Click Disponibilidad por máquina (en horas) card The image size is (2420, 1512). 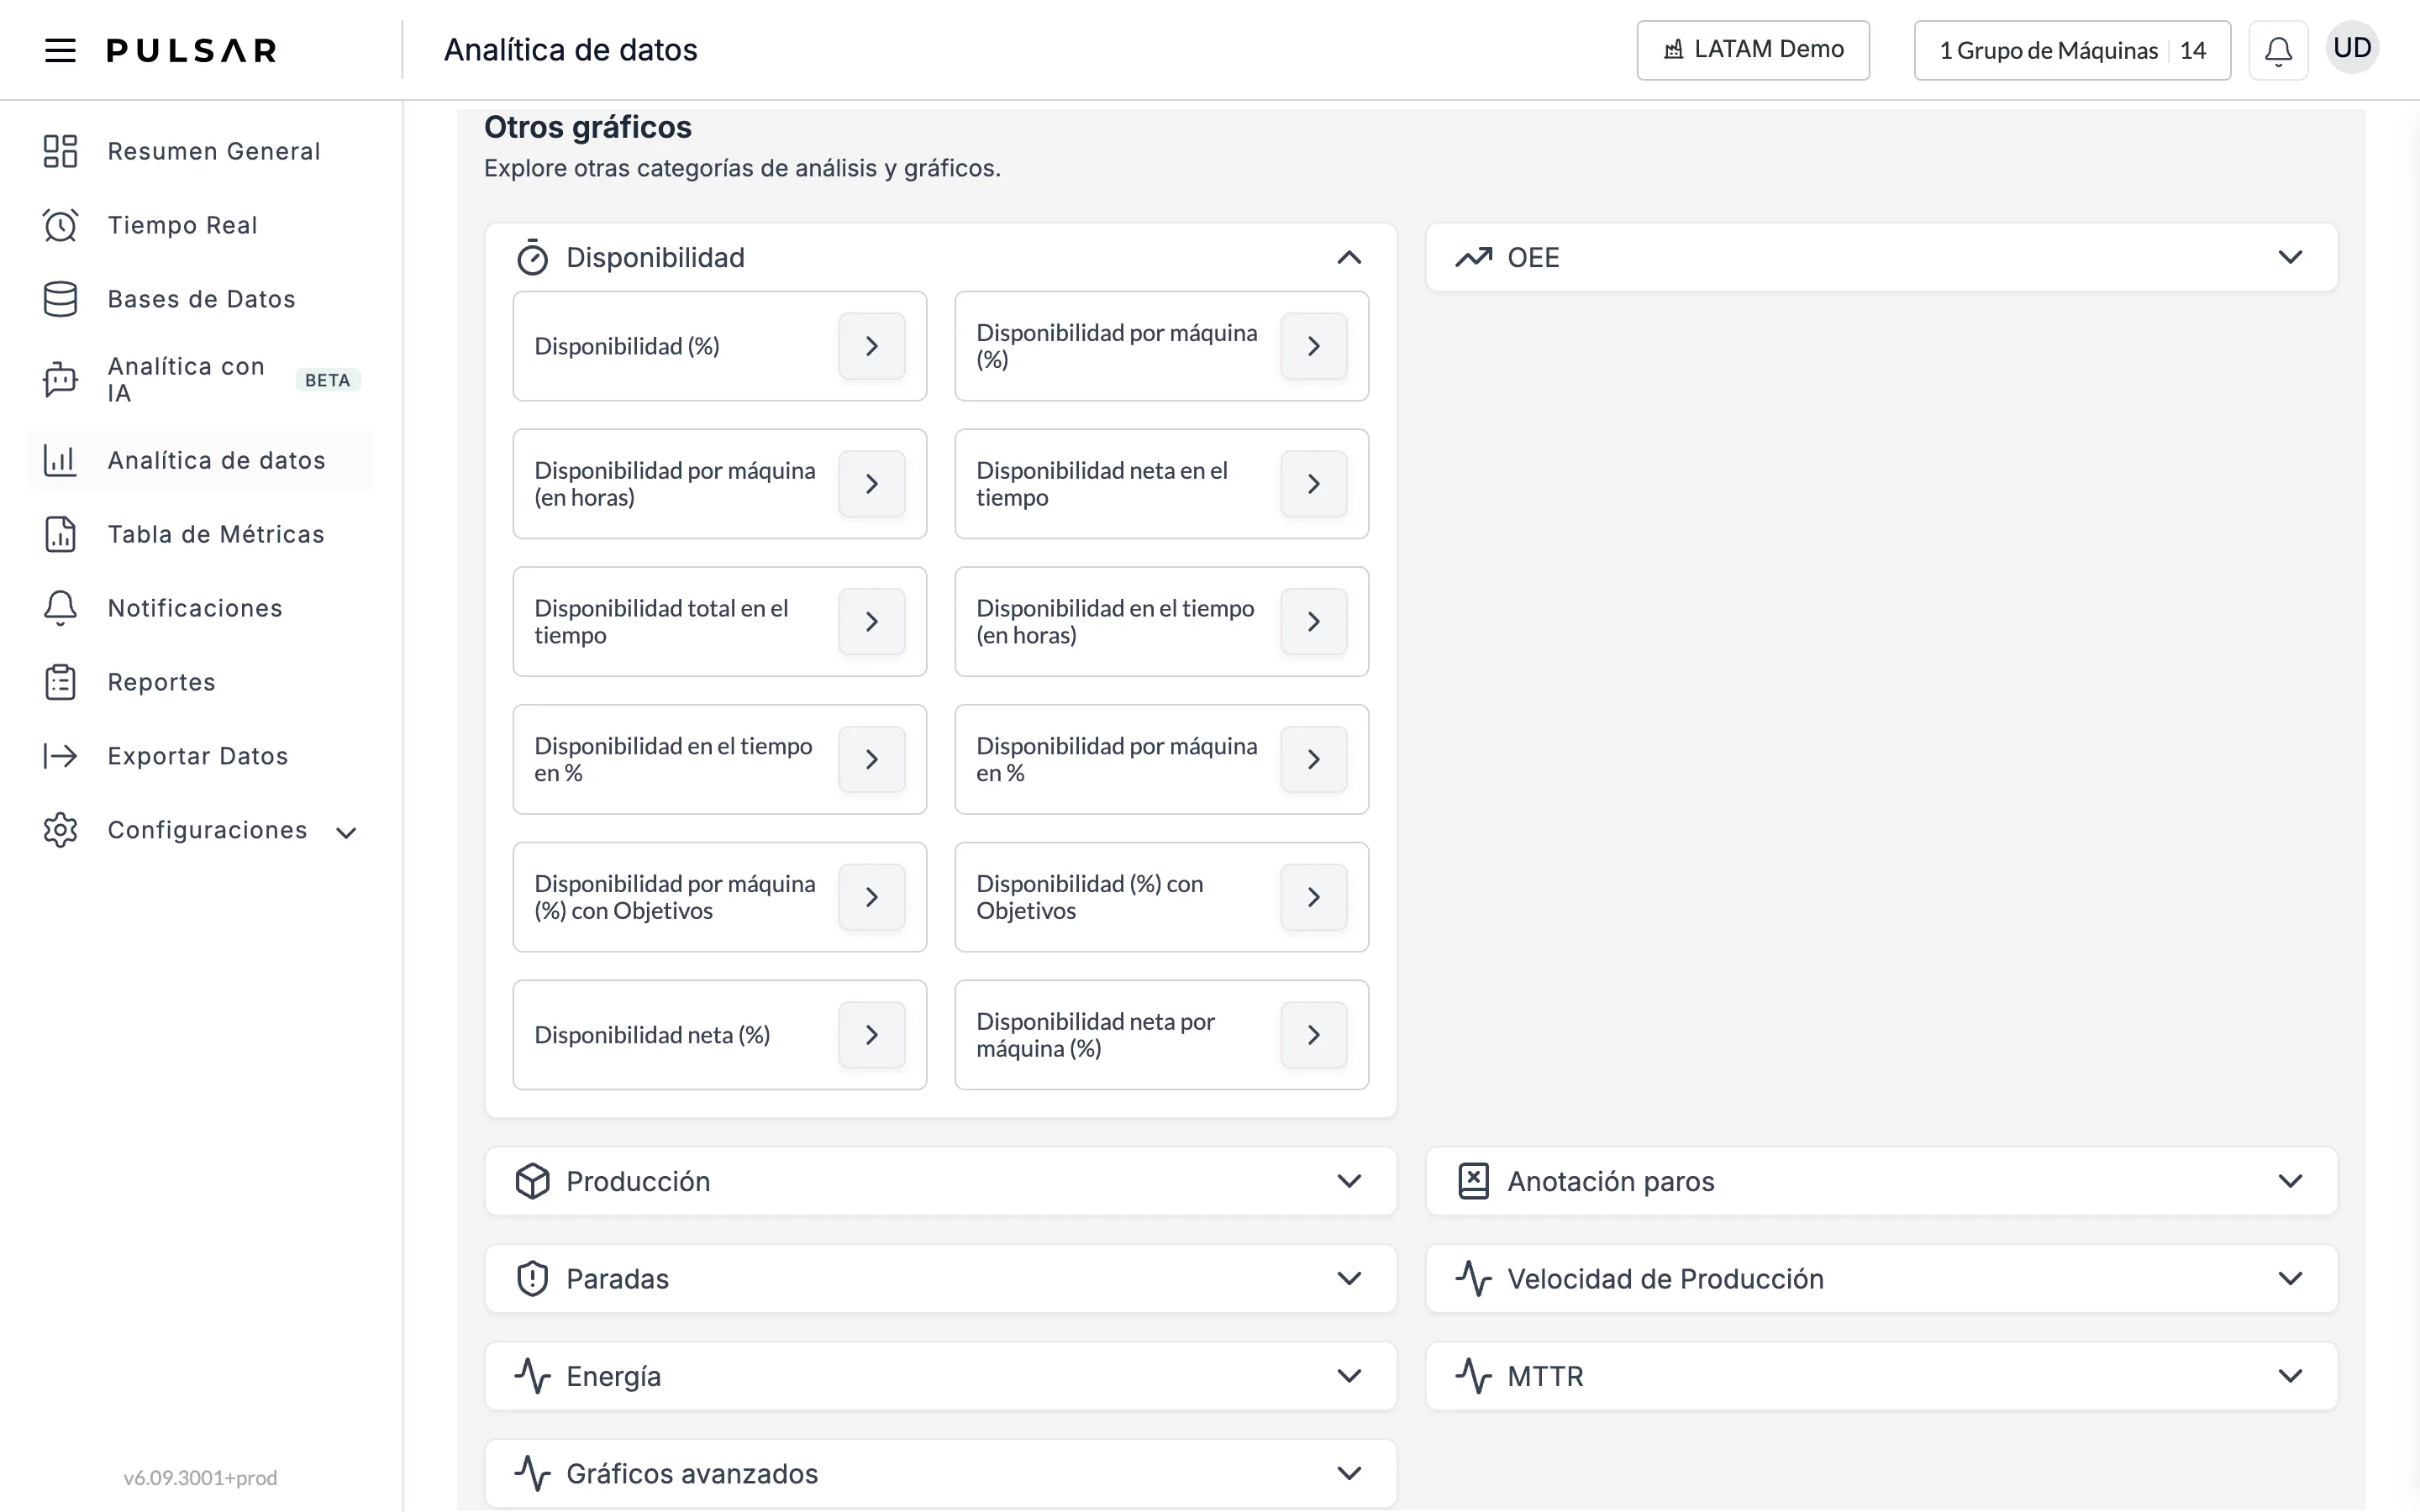720,484
